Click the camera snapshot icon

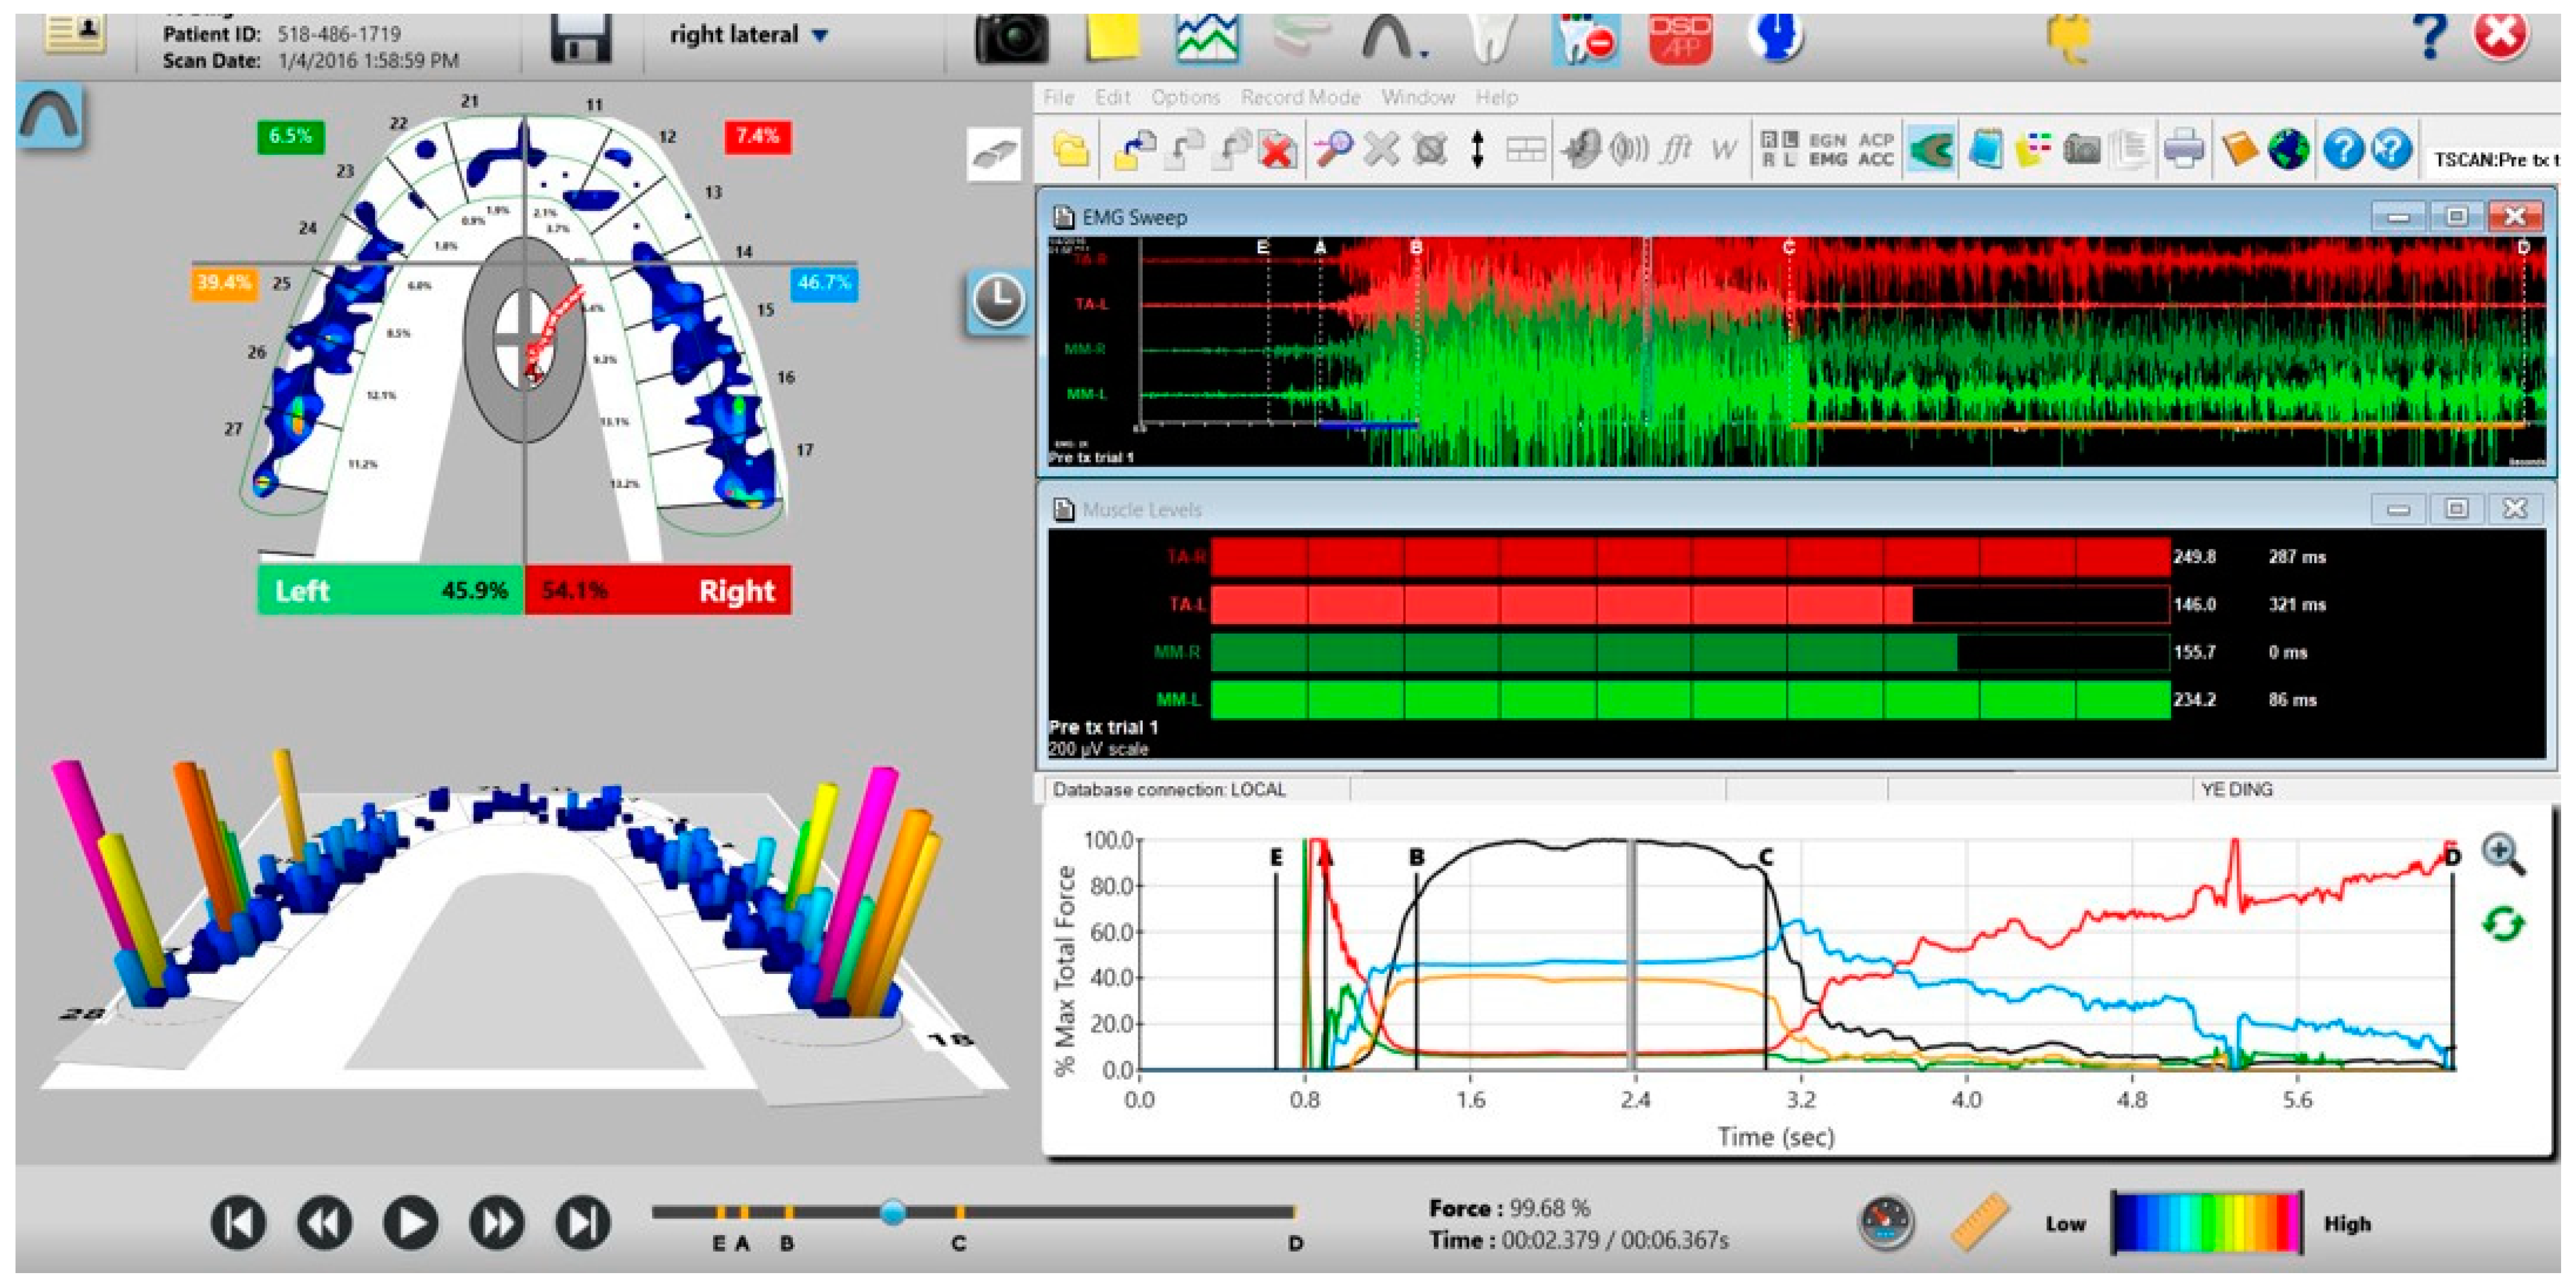point(1011,38)
